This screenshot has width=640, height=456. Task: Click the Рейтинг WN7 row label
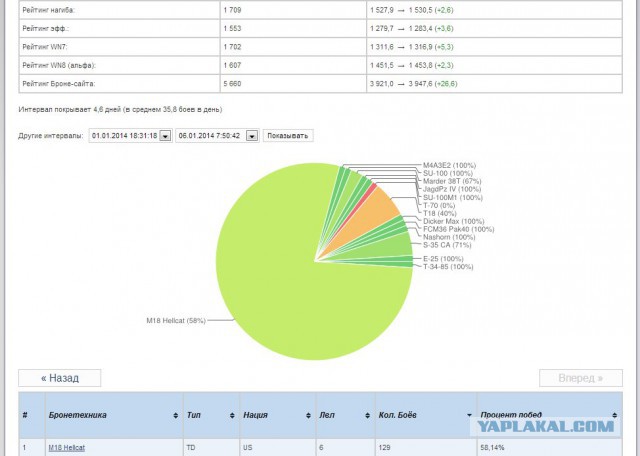click(45, 47)
